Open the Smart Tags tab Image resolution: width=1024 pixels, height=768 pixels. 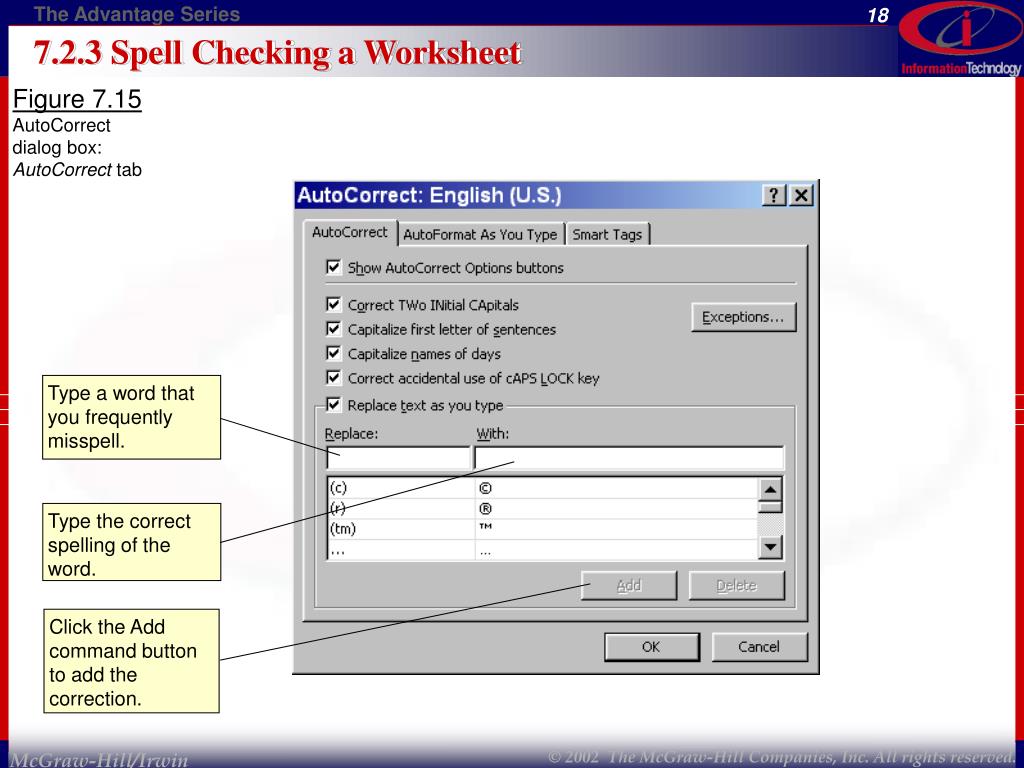(x=607, y=234)
